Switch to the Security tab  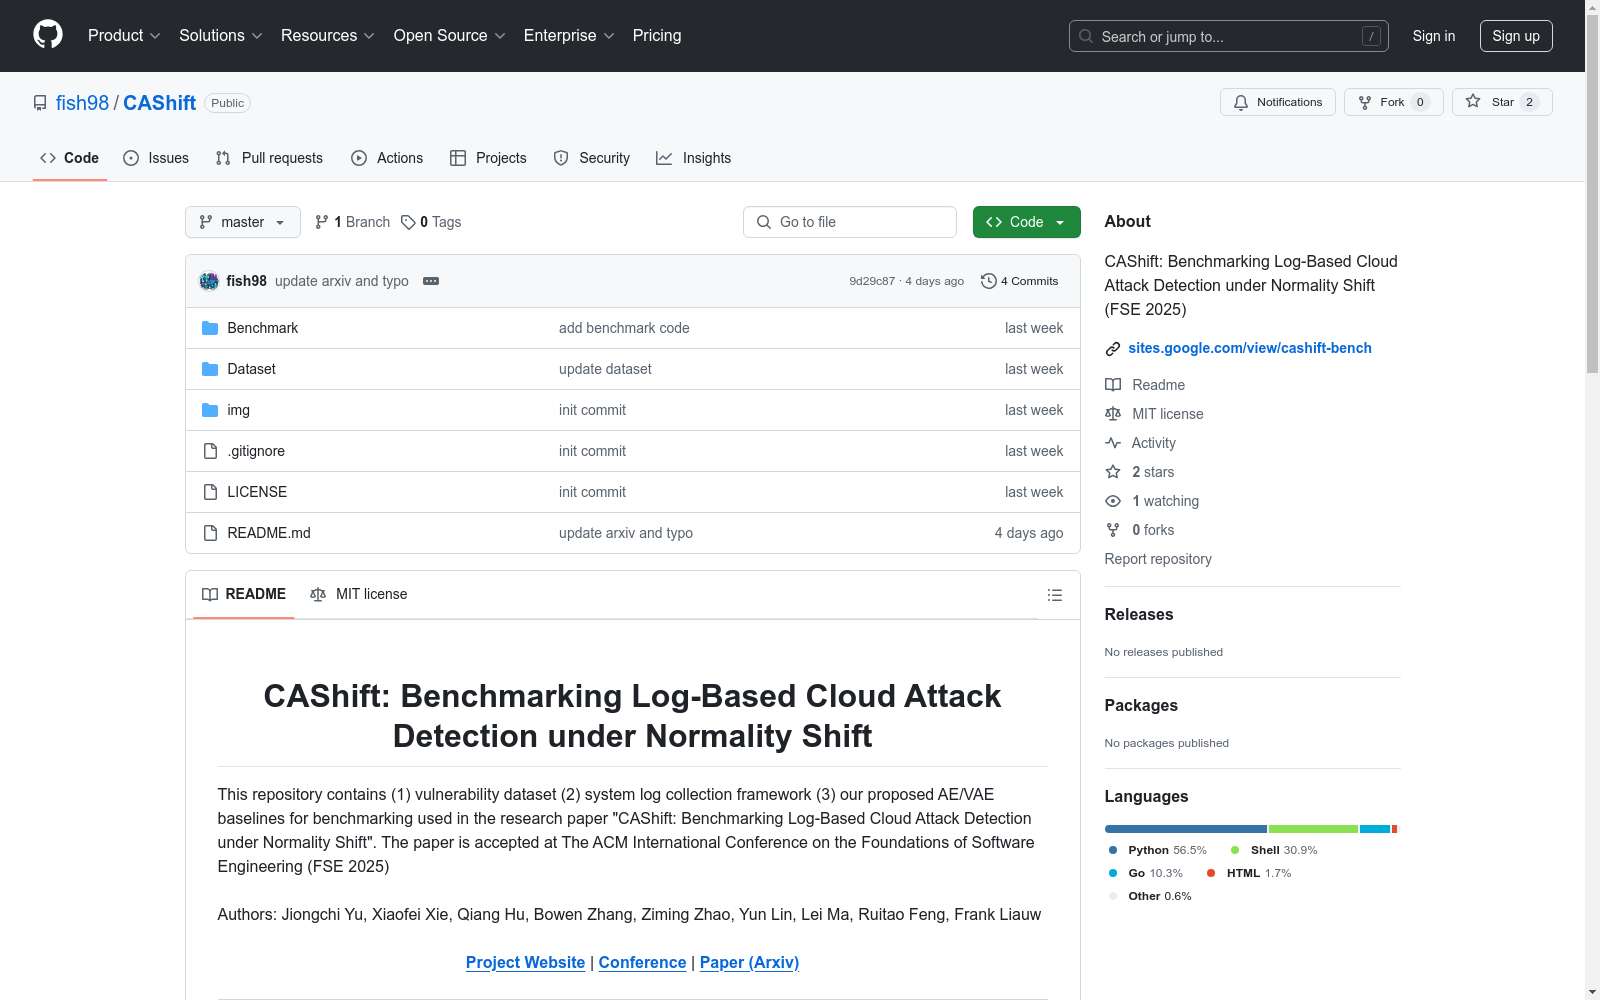(592, 158)
